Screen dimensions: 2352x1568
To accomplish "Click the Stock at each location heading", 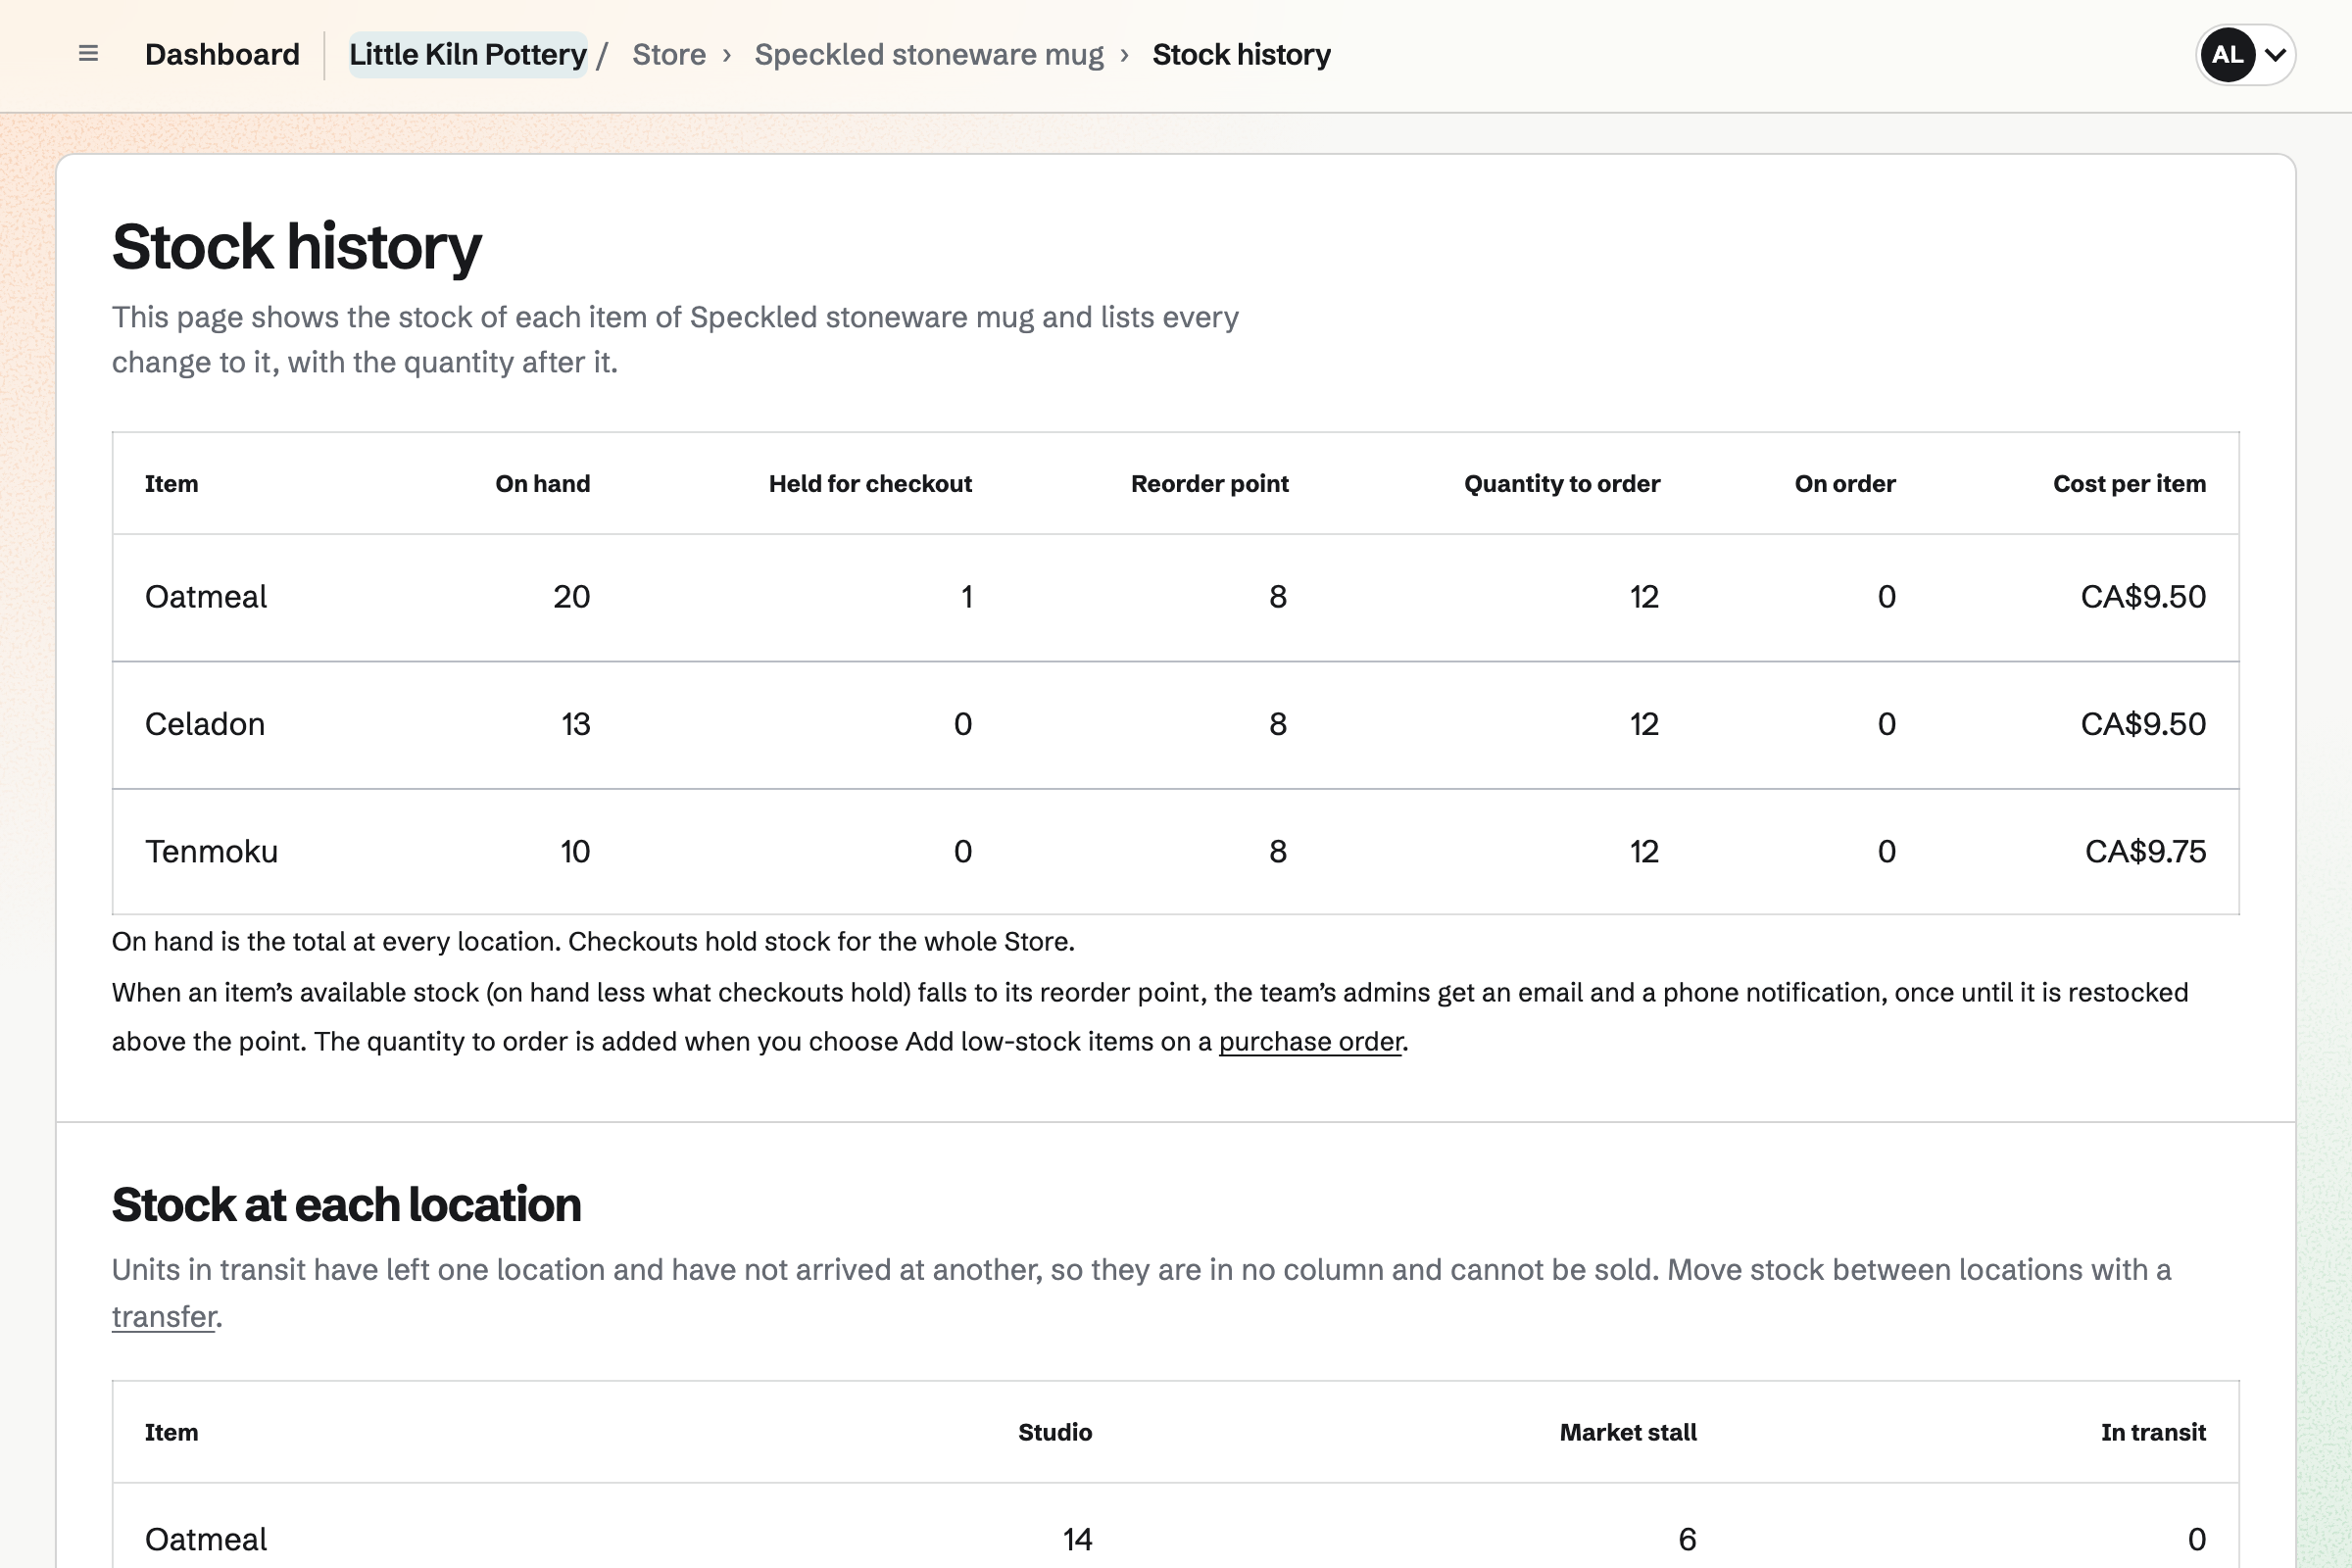I will pos(346,1205).
